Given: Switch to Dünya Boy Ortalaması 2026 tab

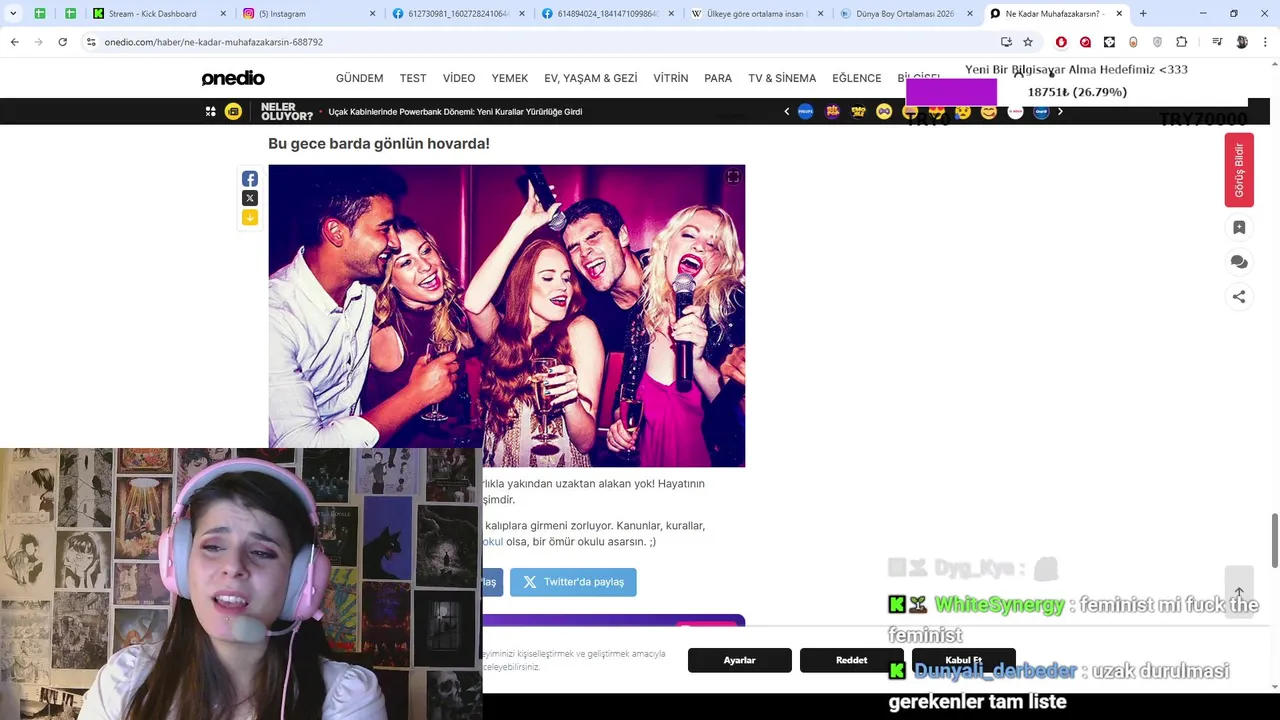Looking at the screenshot, I should [x=908, y=14].
